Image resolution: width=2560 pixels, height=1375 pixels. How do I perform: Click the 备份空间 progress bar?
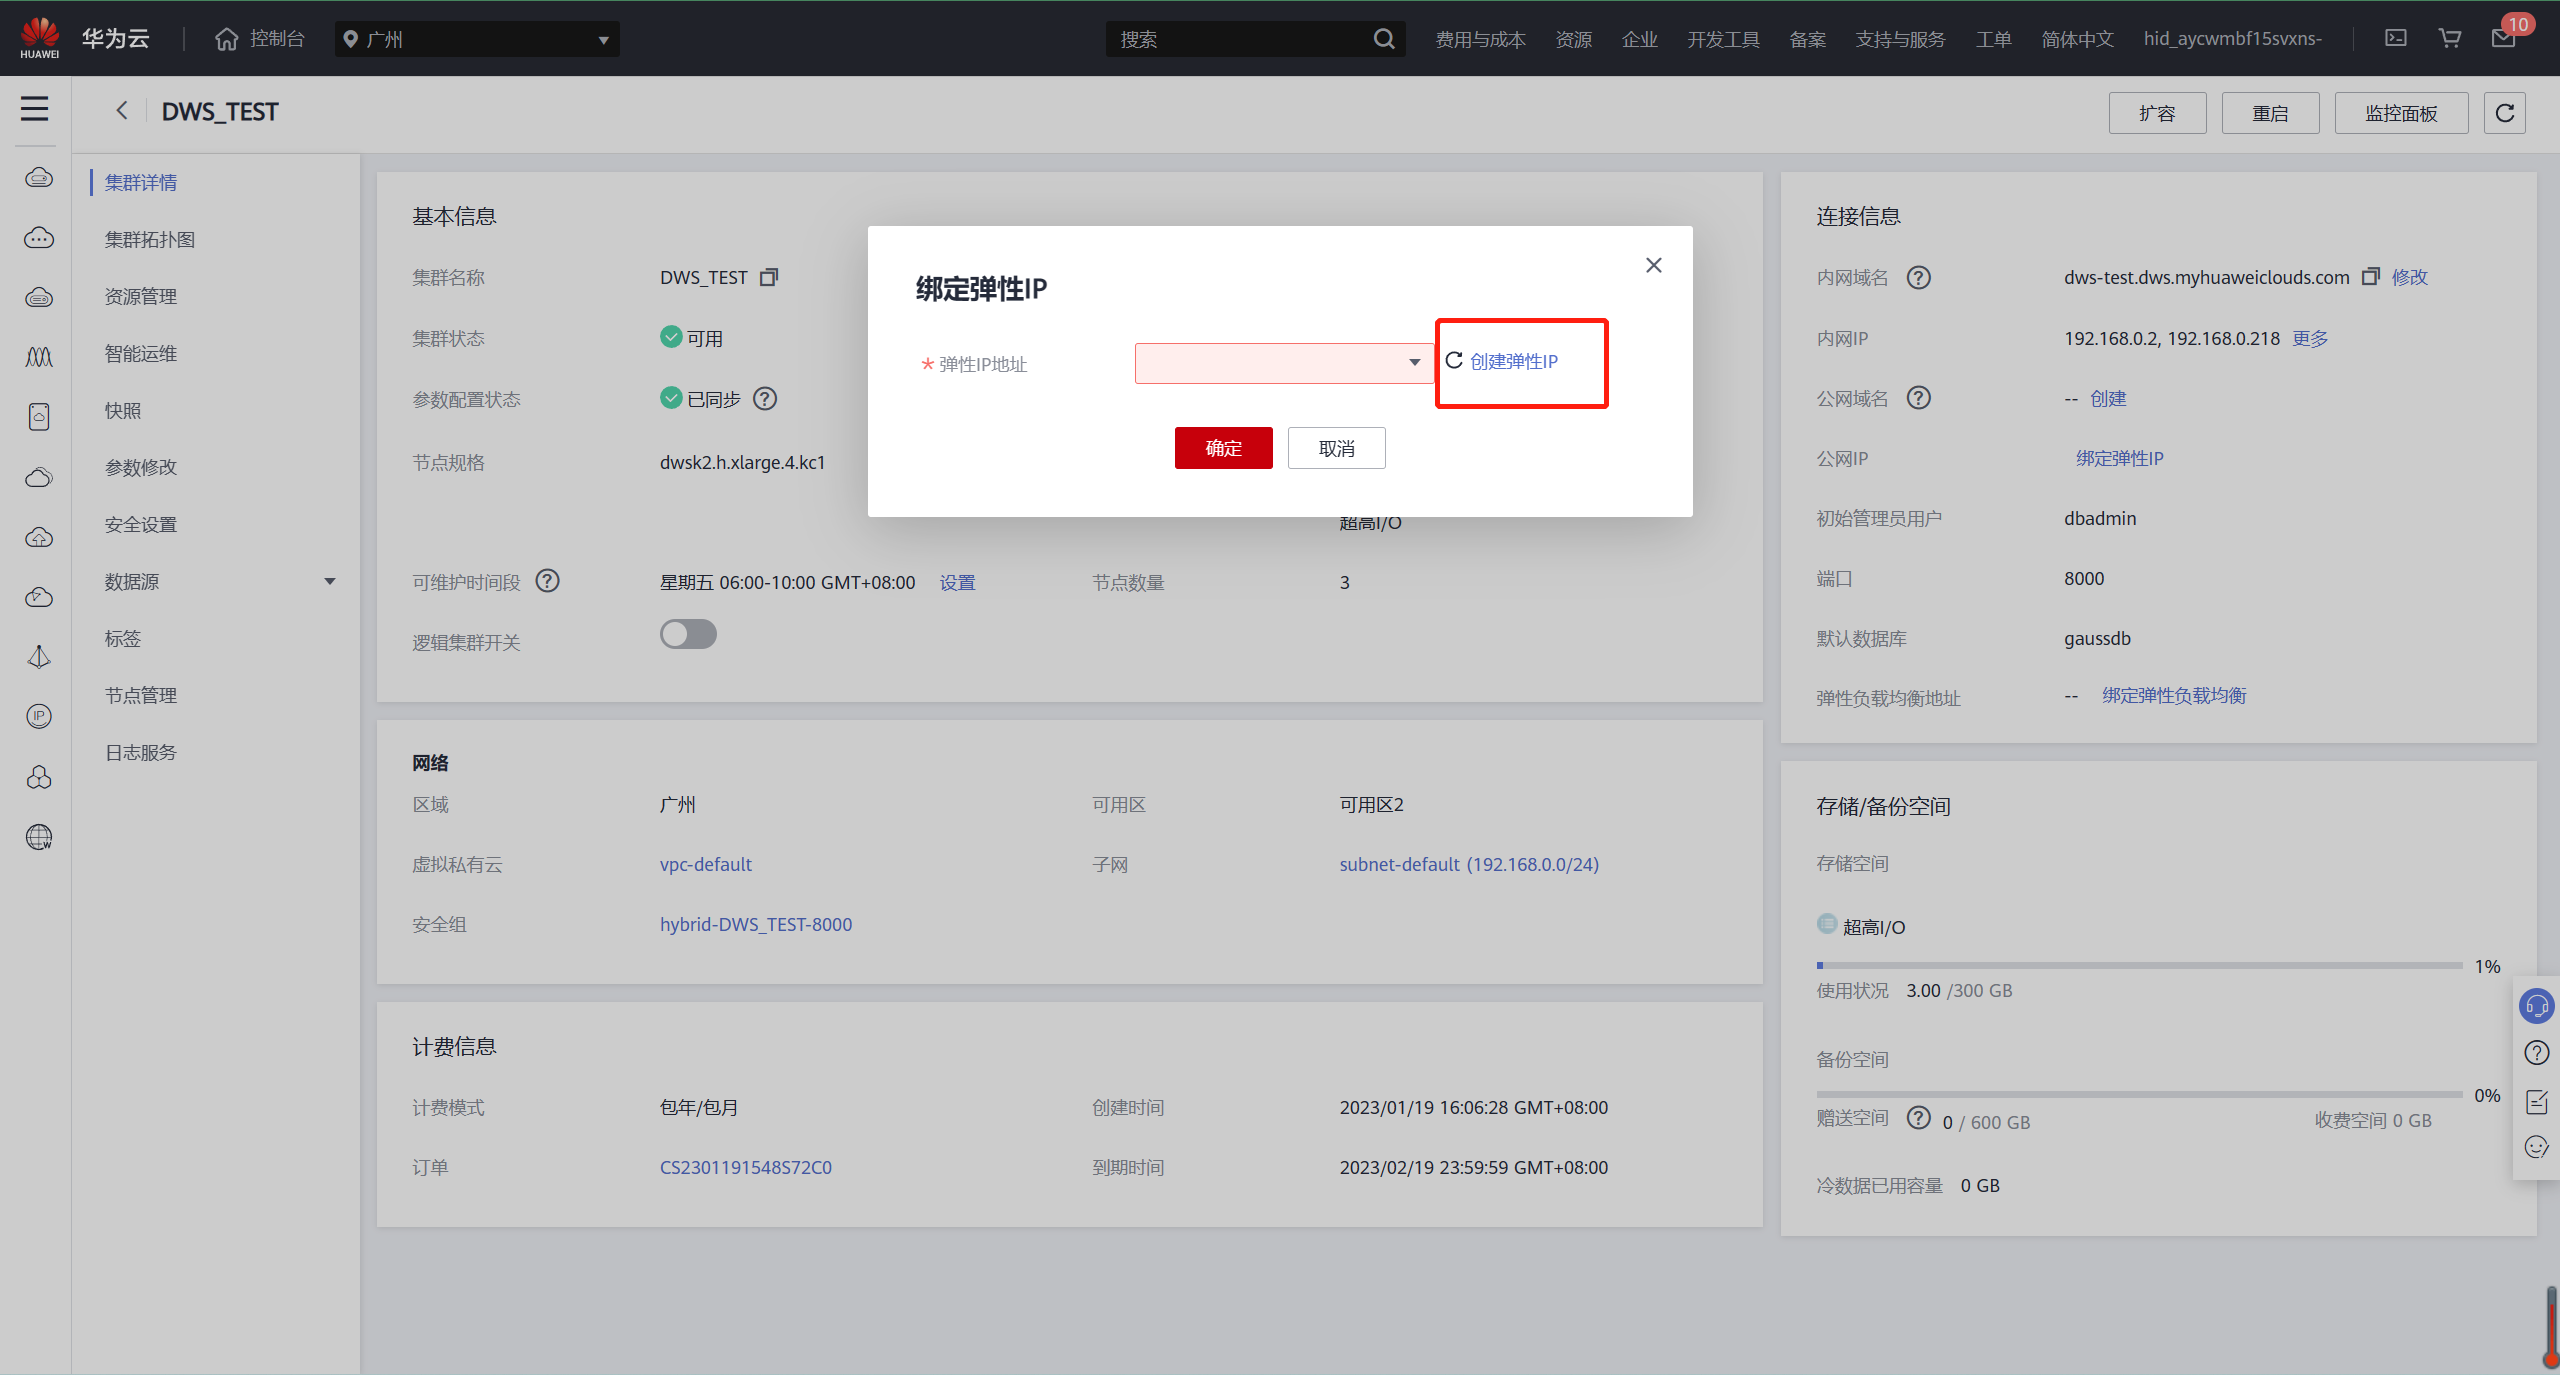(2139, 1094)
